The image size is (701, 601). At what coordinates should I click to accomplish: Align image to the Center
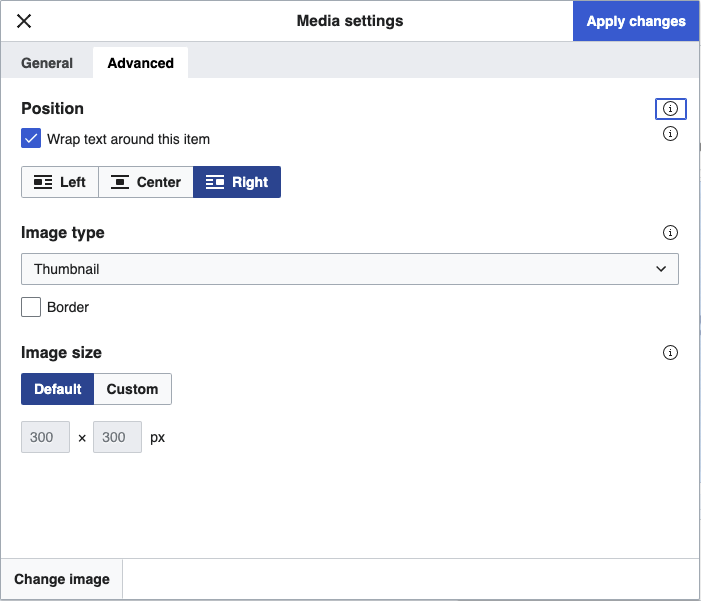pyautogui.click(x=146, y=182)
